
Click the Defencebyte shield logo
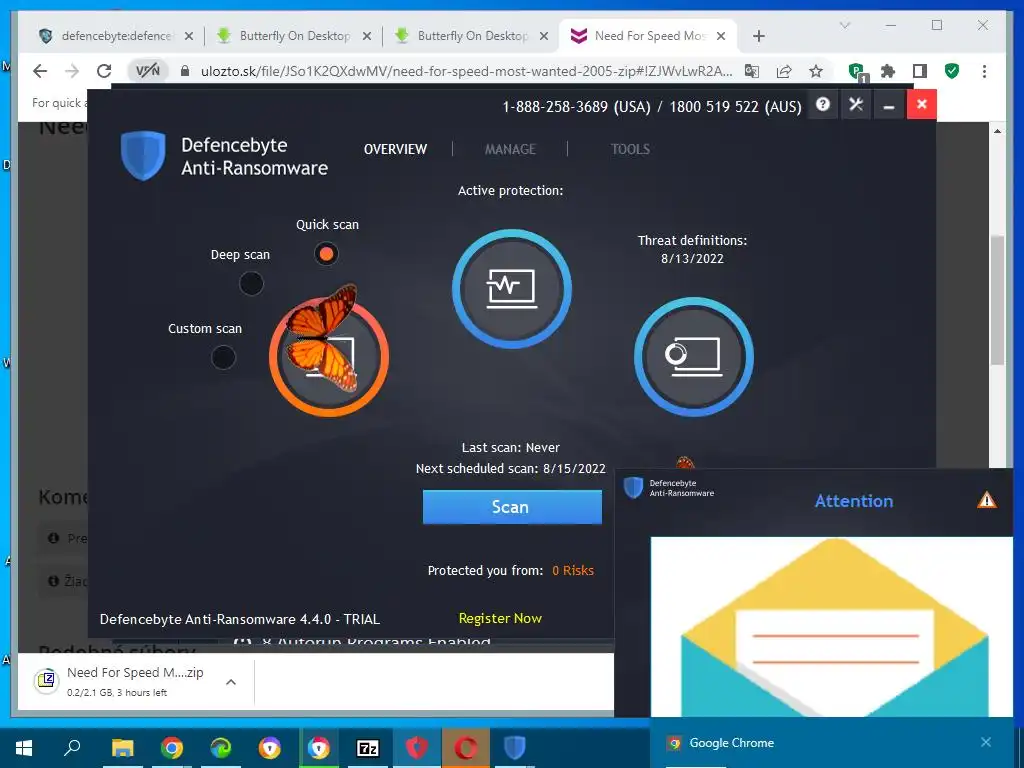[143, 155]
